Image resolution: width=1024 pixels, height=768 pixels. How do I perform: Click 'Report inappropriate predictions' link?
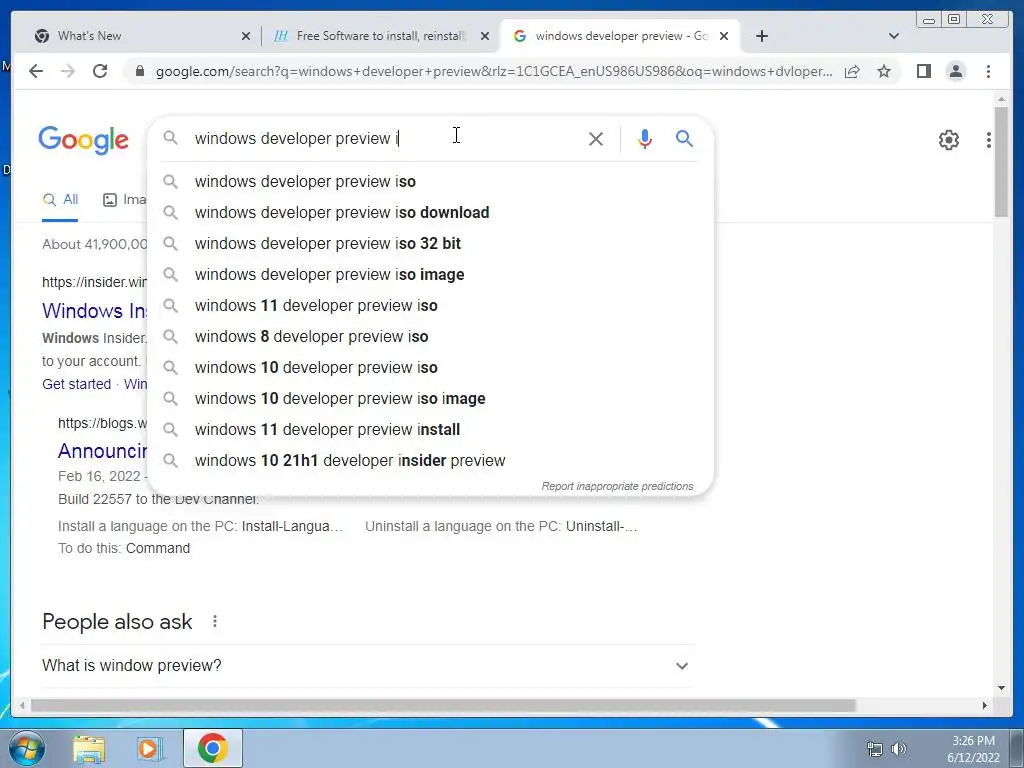pos(617,487)
